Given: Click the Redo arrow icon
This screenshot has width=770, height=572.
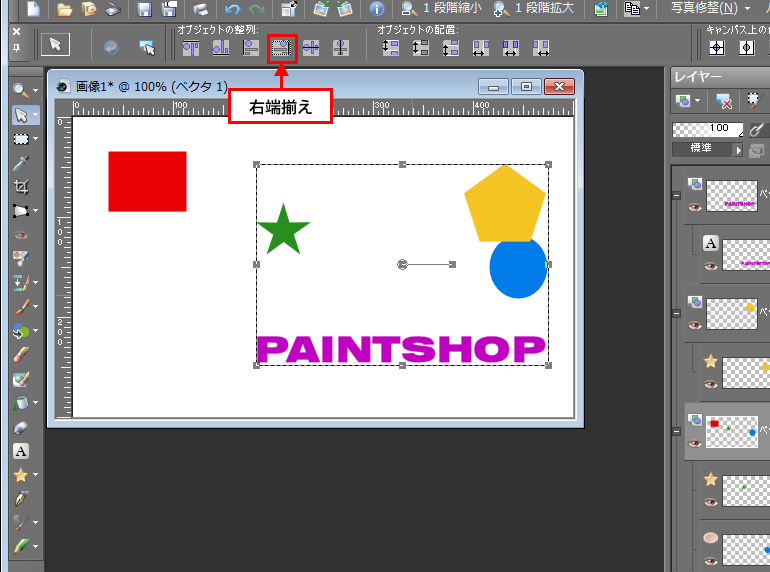Looking at the screenshot, I should tap(257, 9).
